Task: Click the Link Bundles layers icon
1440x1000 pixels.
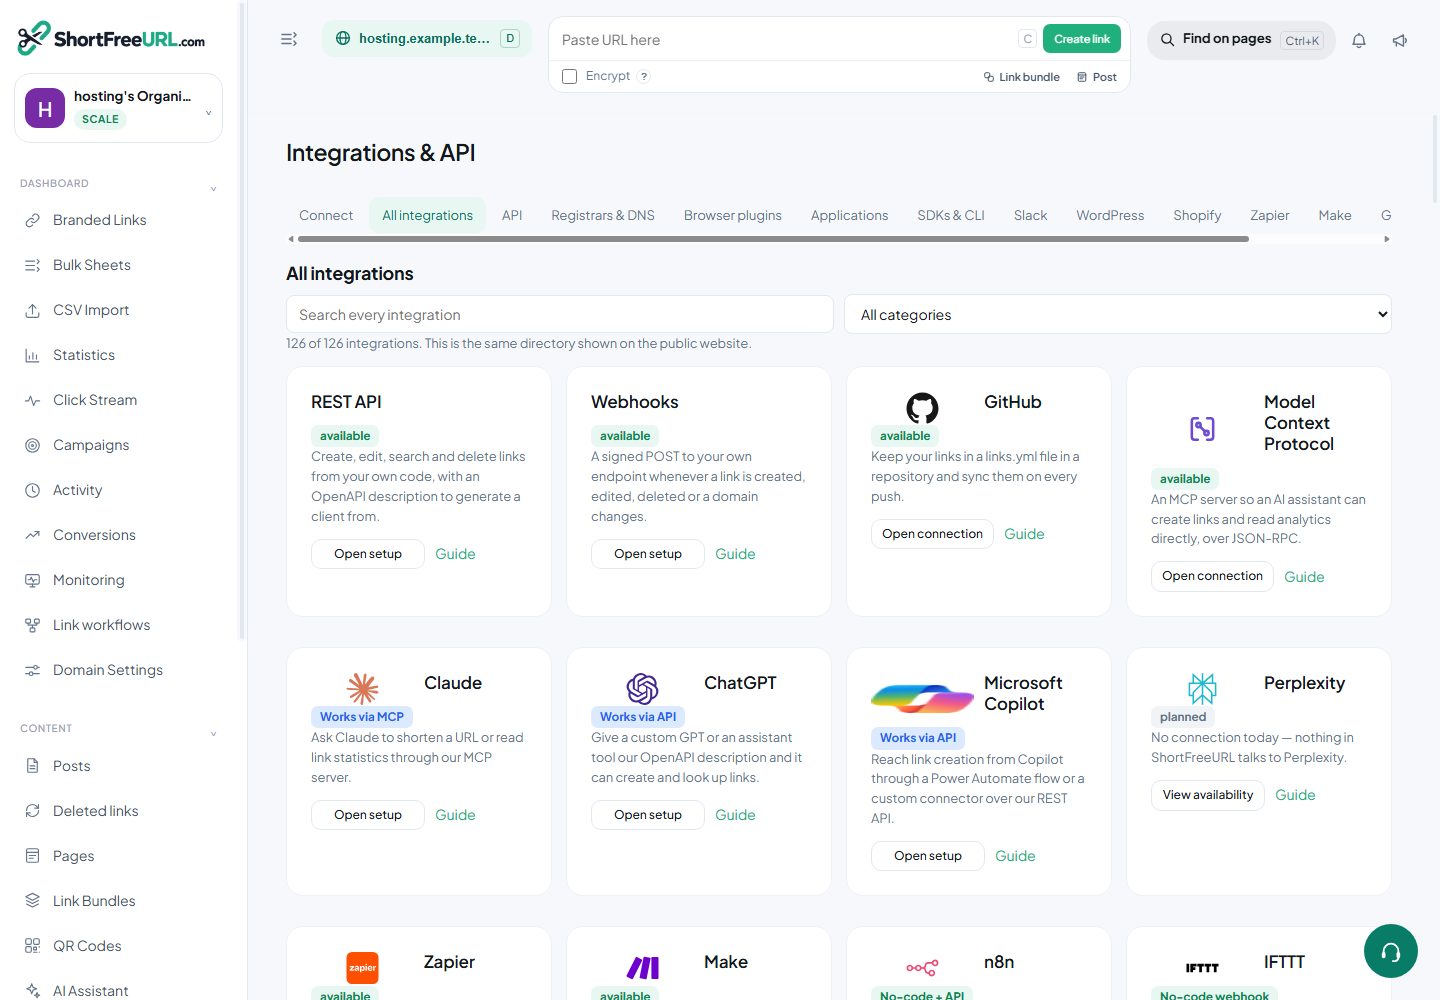Action: coord(32,901)
